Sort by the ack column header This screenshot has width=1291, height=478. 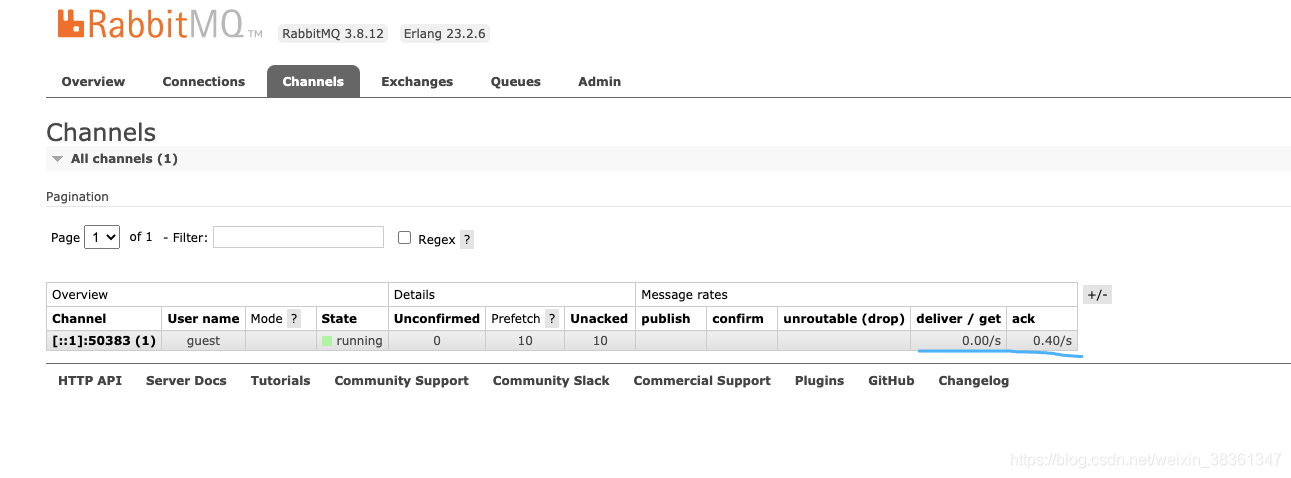click(1023, 319)
